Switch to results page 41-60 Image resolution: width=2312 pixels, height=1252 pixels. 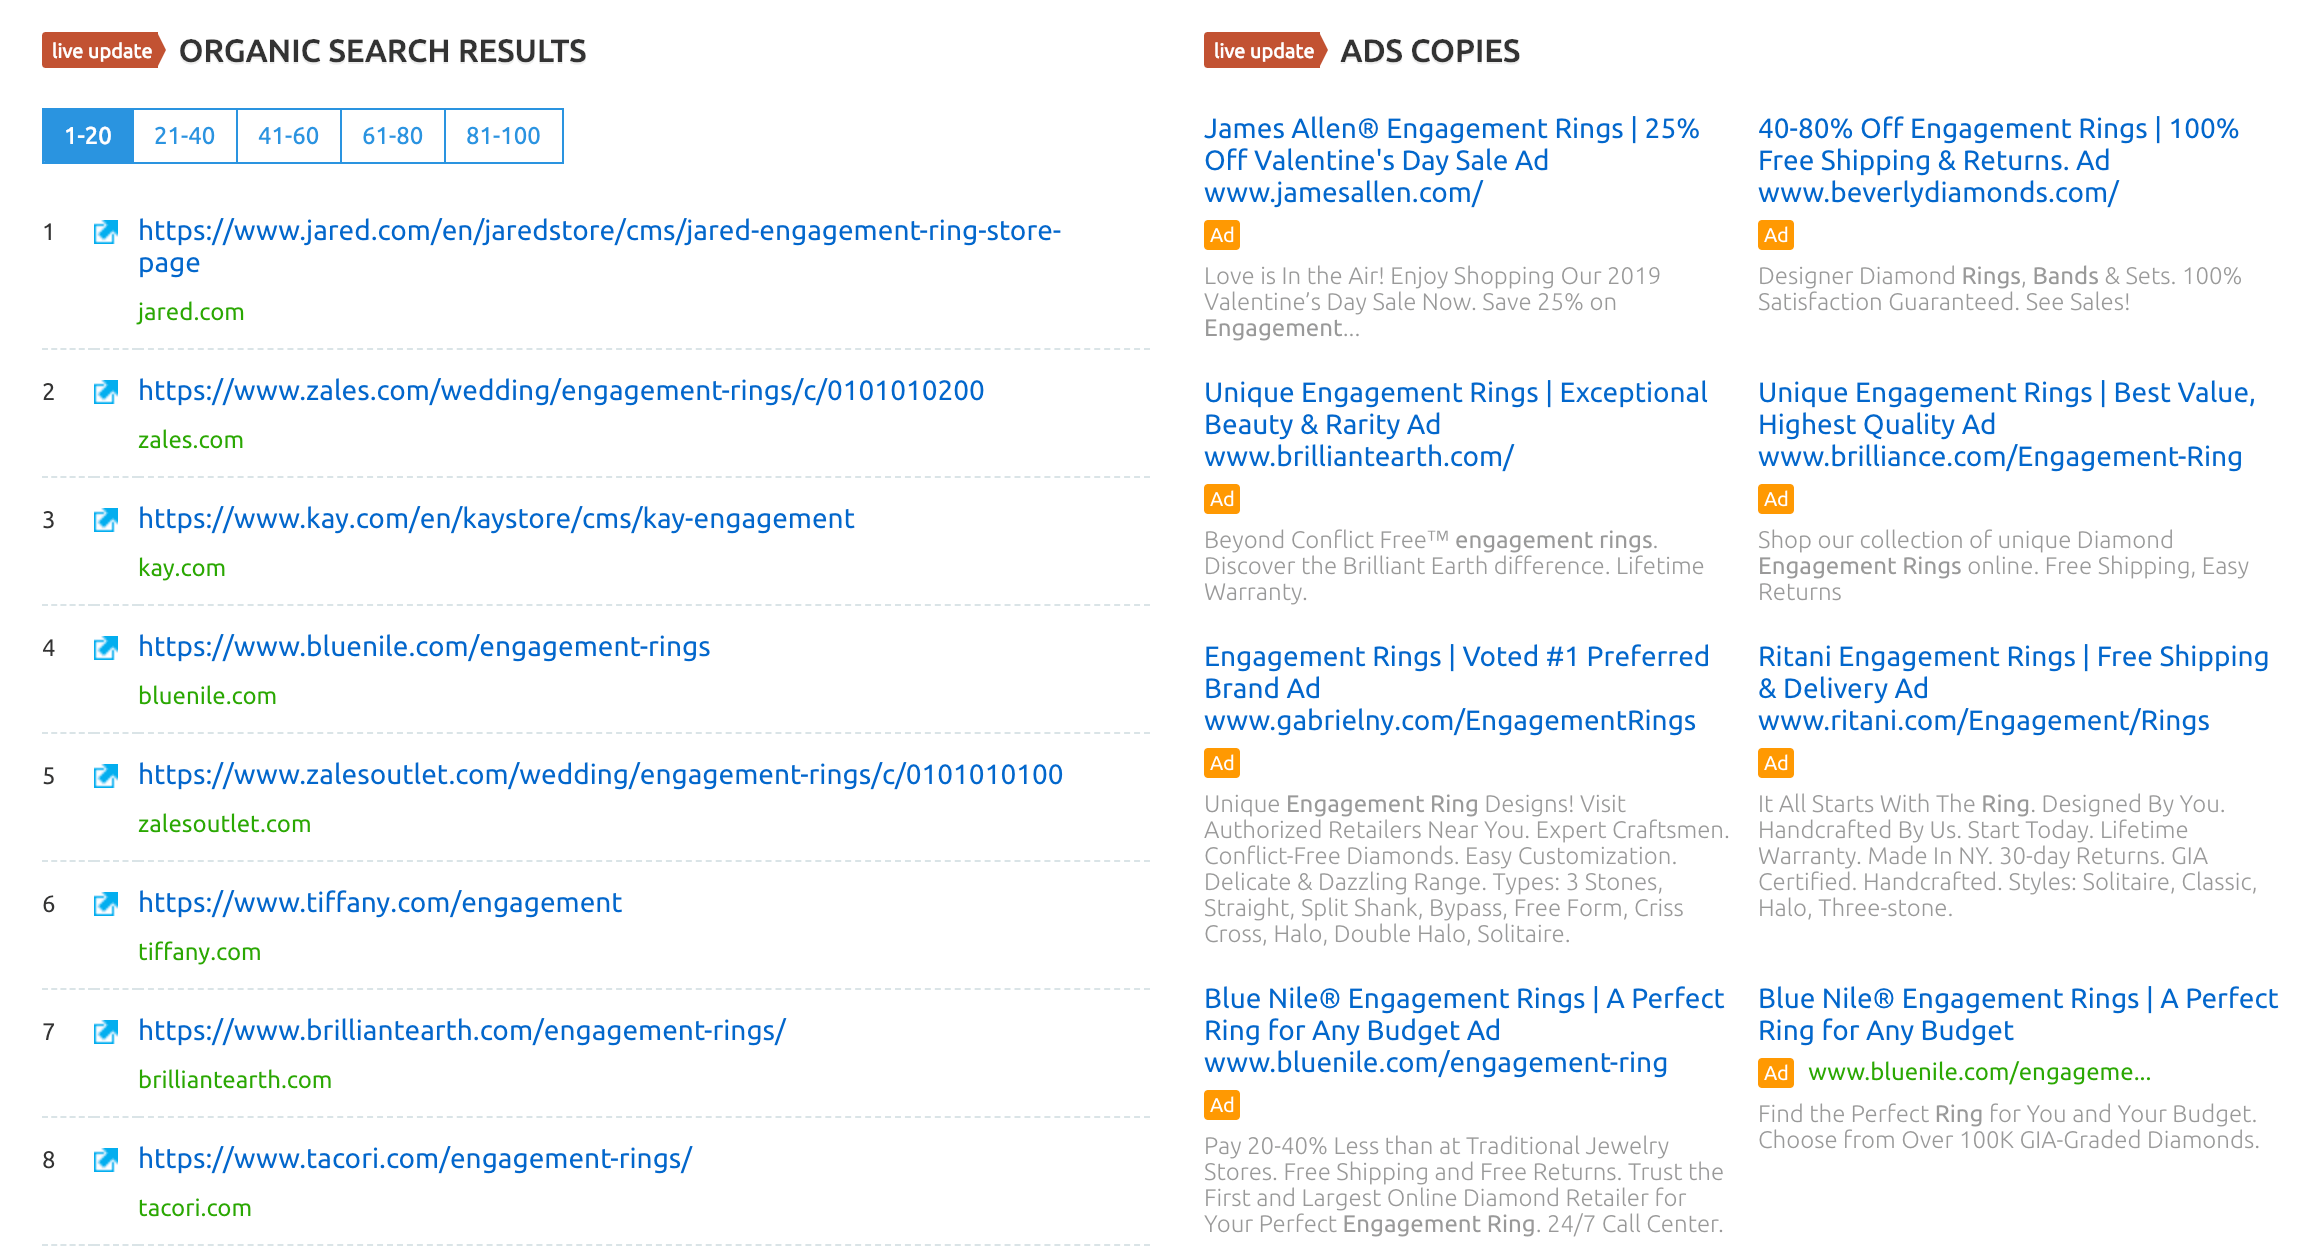point(289,136)
